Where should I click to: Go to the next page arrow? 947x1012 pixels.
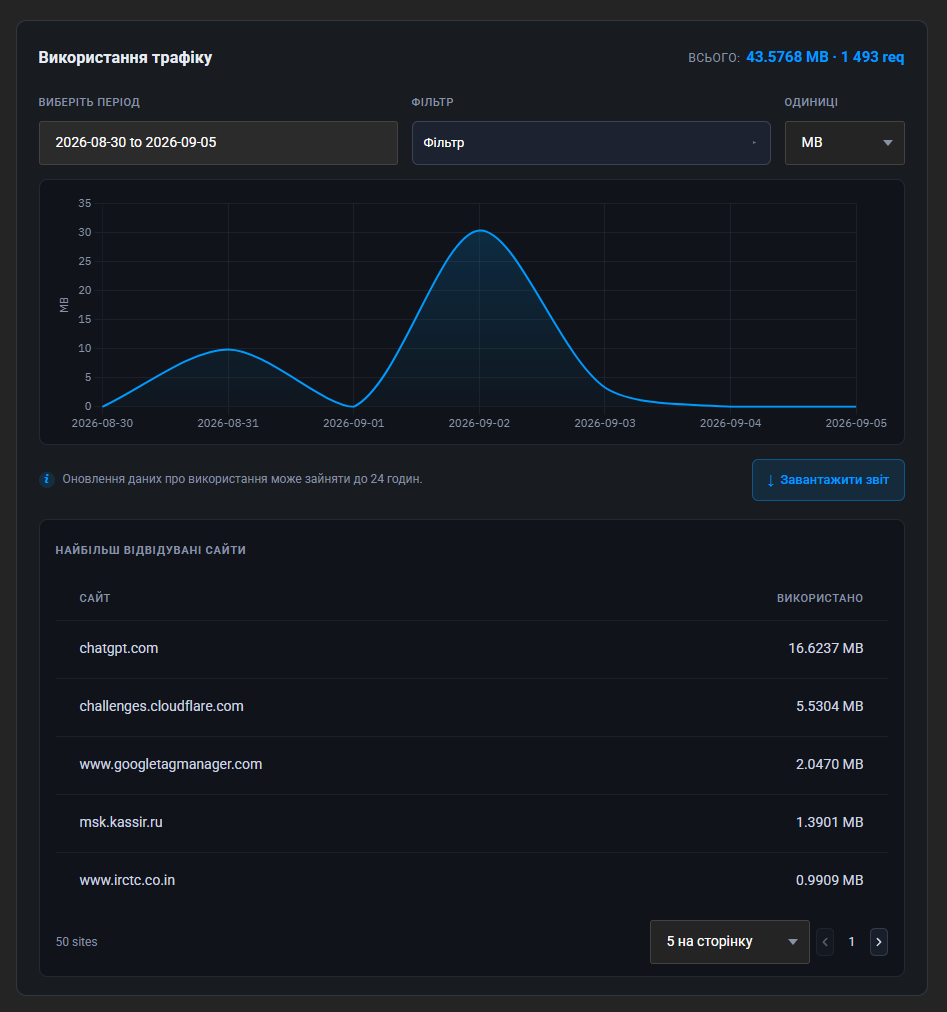click(879, 942)
